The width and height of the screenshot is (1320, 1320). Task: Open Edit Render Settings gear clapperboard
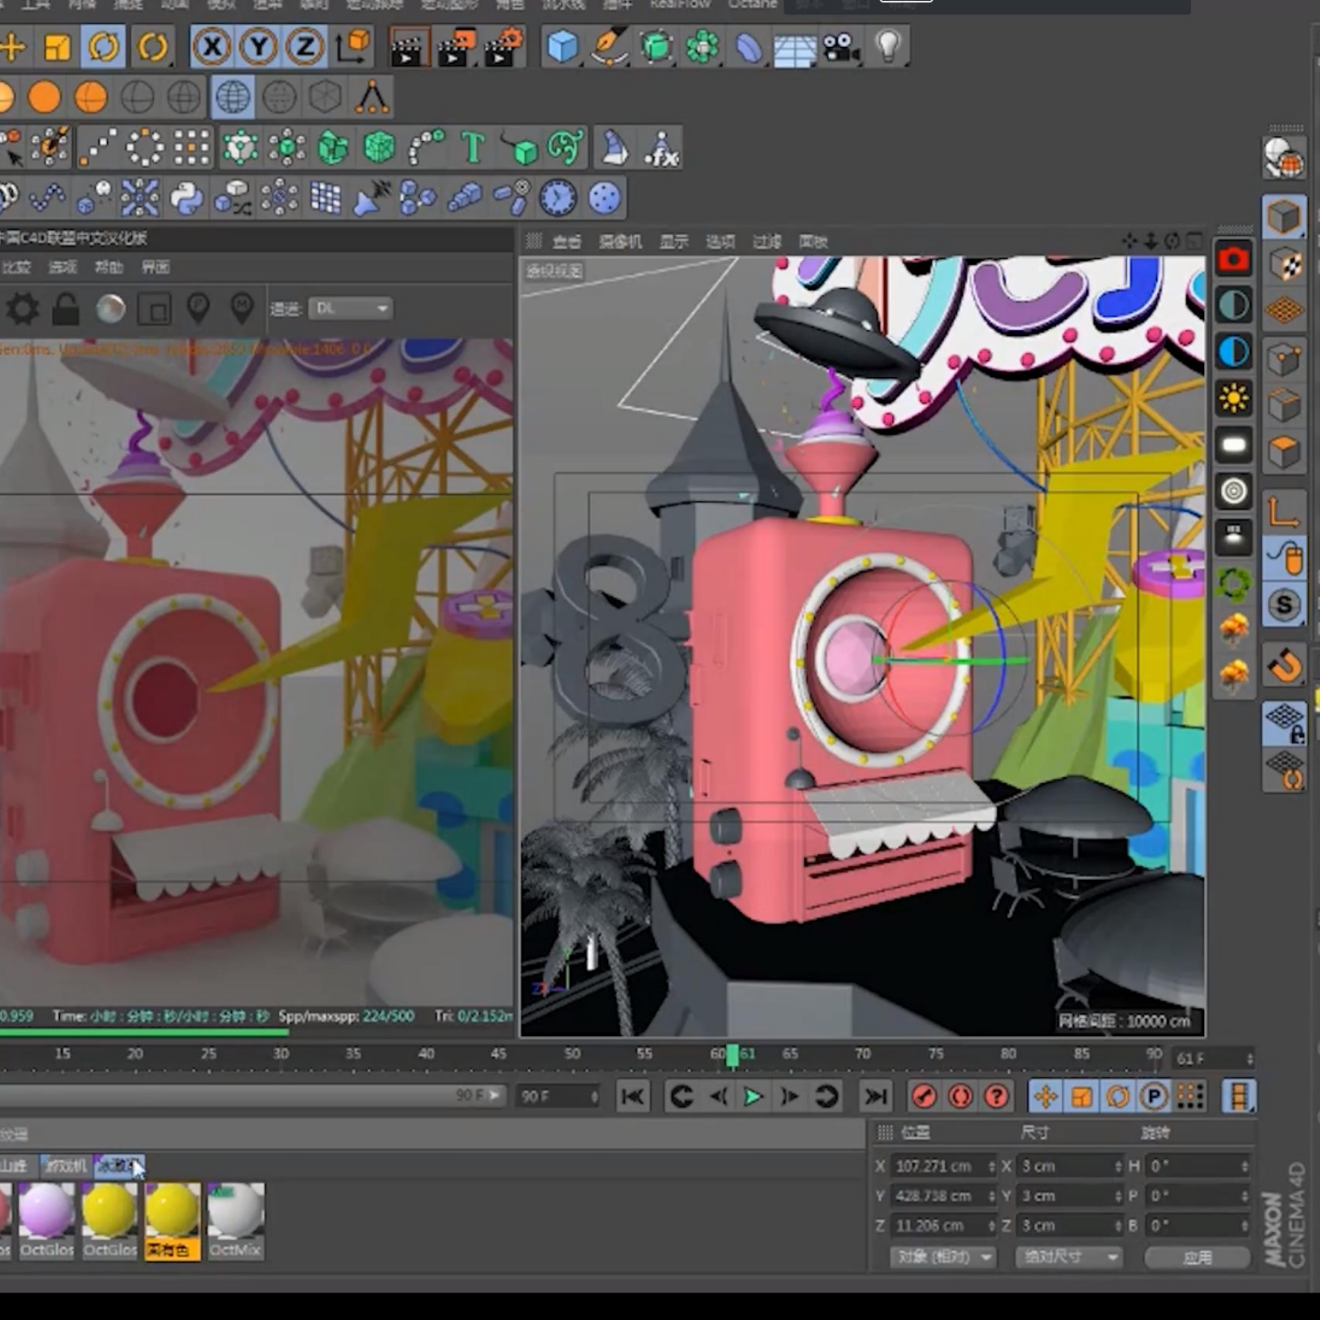(502, 46)
